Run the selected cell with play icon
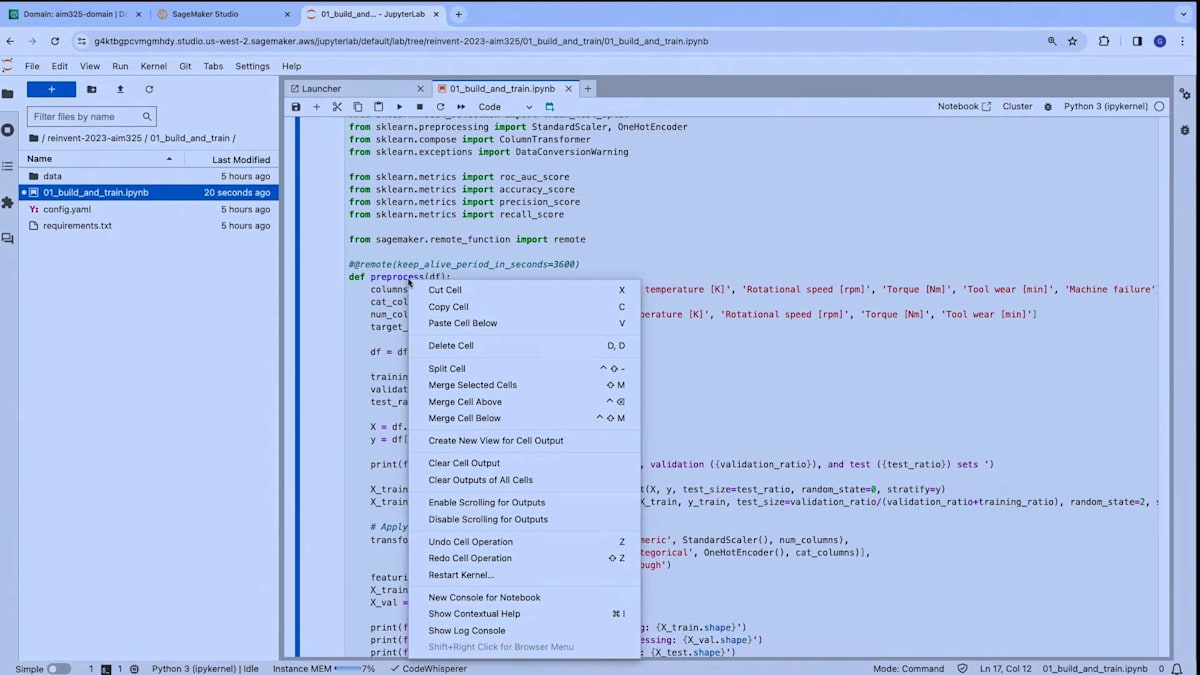 pyautogui.click(x=399, y=107)
